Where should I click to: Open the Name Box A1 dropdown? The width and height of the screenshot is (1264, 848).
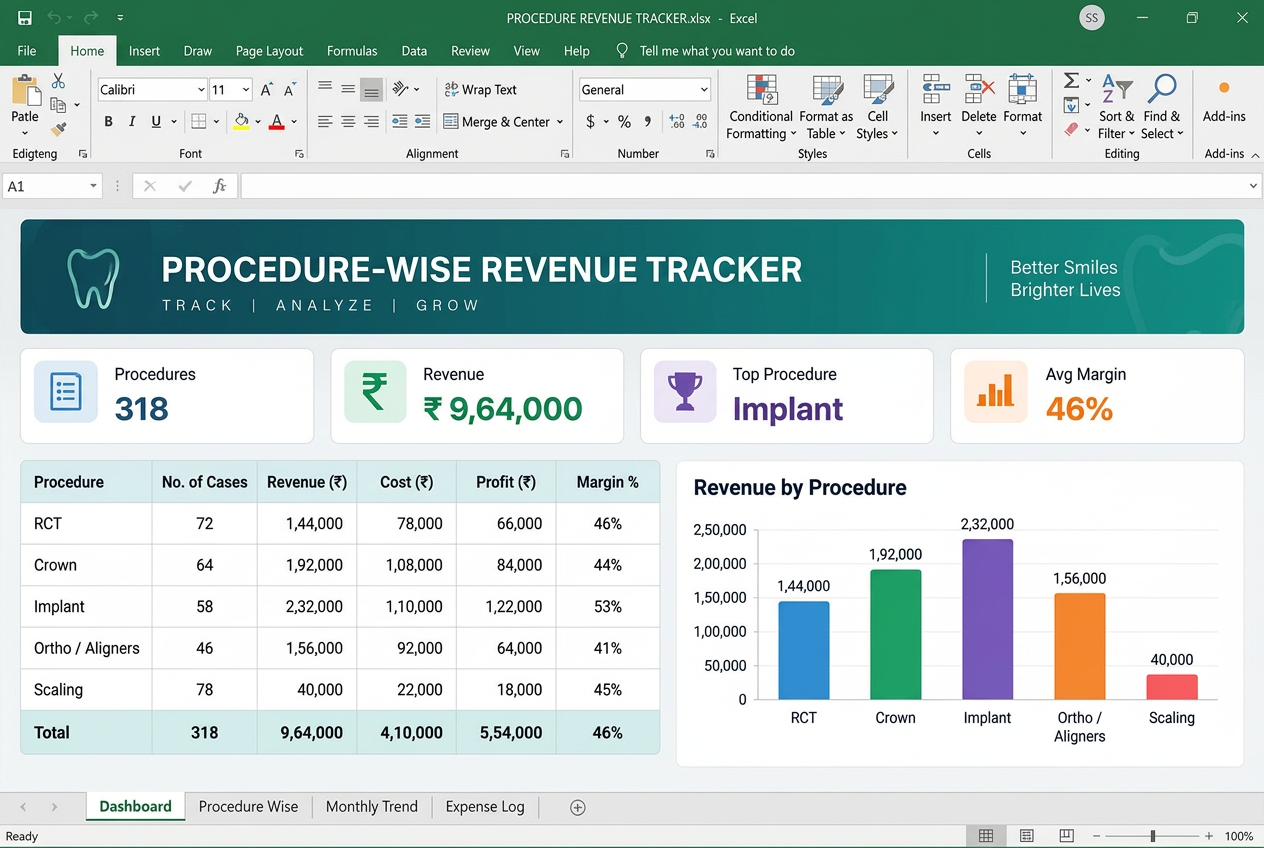click(x=94, y=186)
